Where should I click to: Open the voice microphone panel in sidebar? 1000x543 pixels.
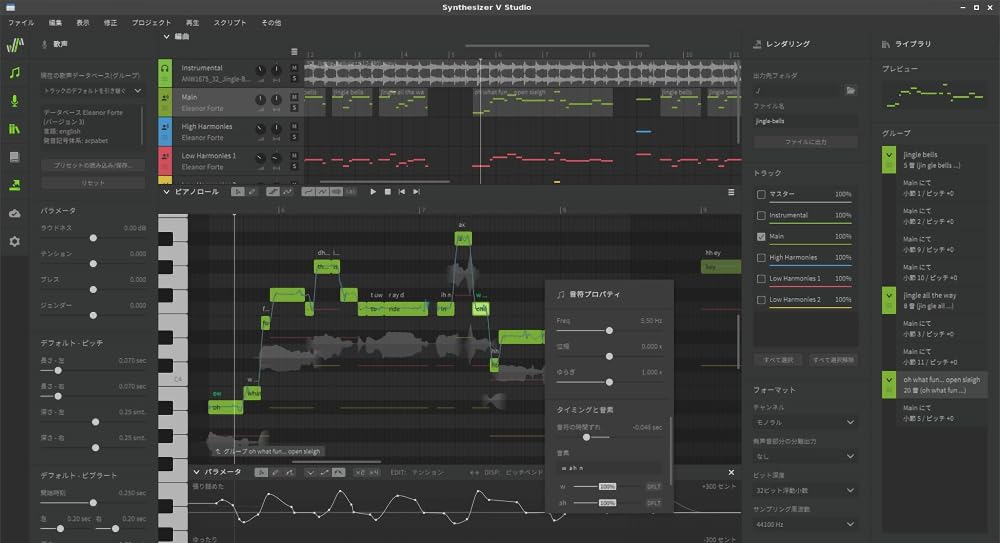[x=14, y=101]
